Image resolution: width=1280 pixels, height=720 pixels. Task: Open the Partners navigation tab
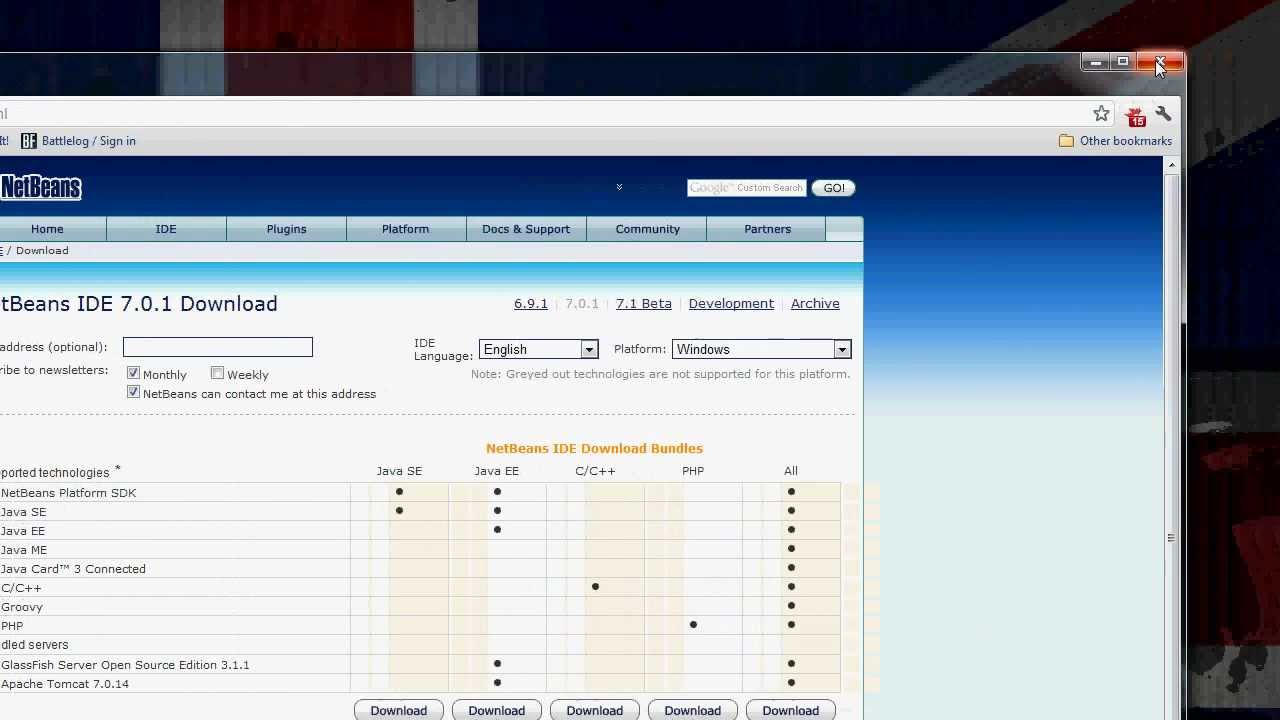767,229
